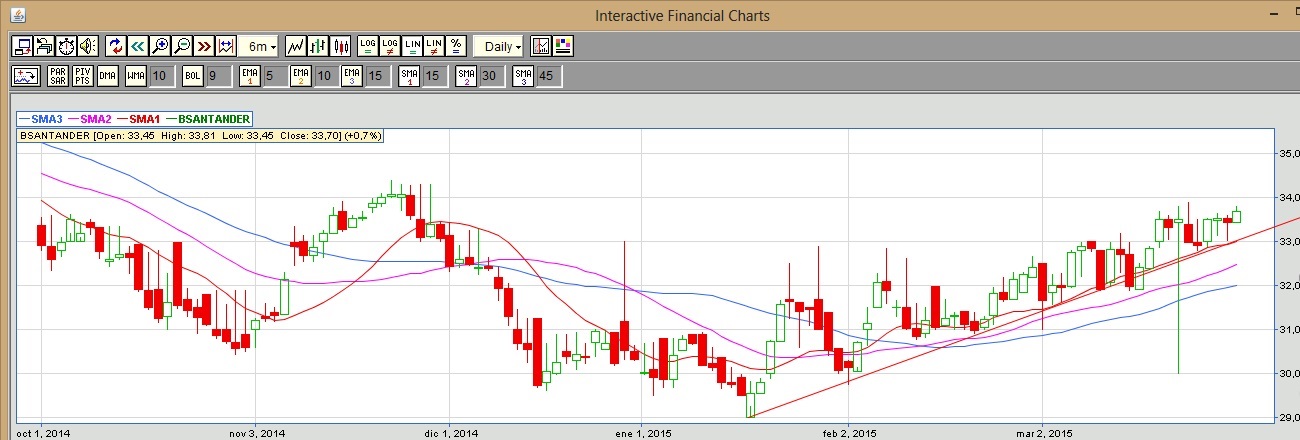The height and width of the screenshot is (440, 1300).
Task: Click the DMA indicator button
Action: [x=108, y=76]
